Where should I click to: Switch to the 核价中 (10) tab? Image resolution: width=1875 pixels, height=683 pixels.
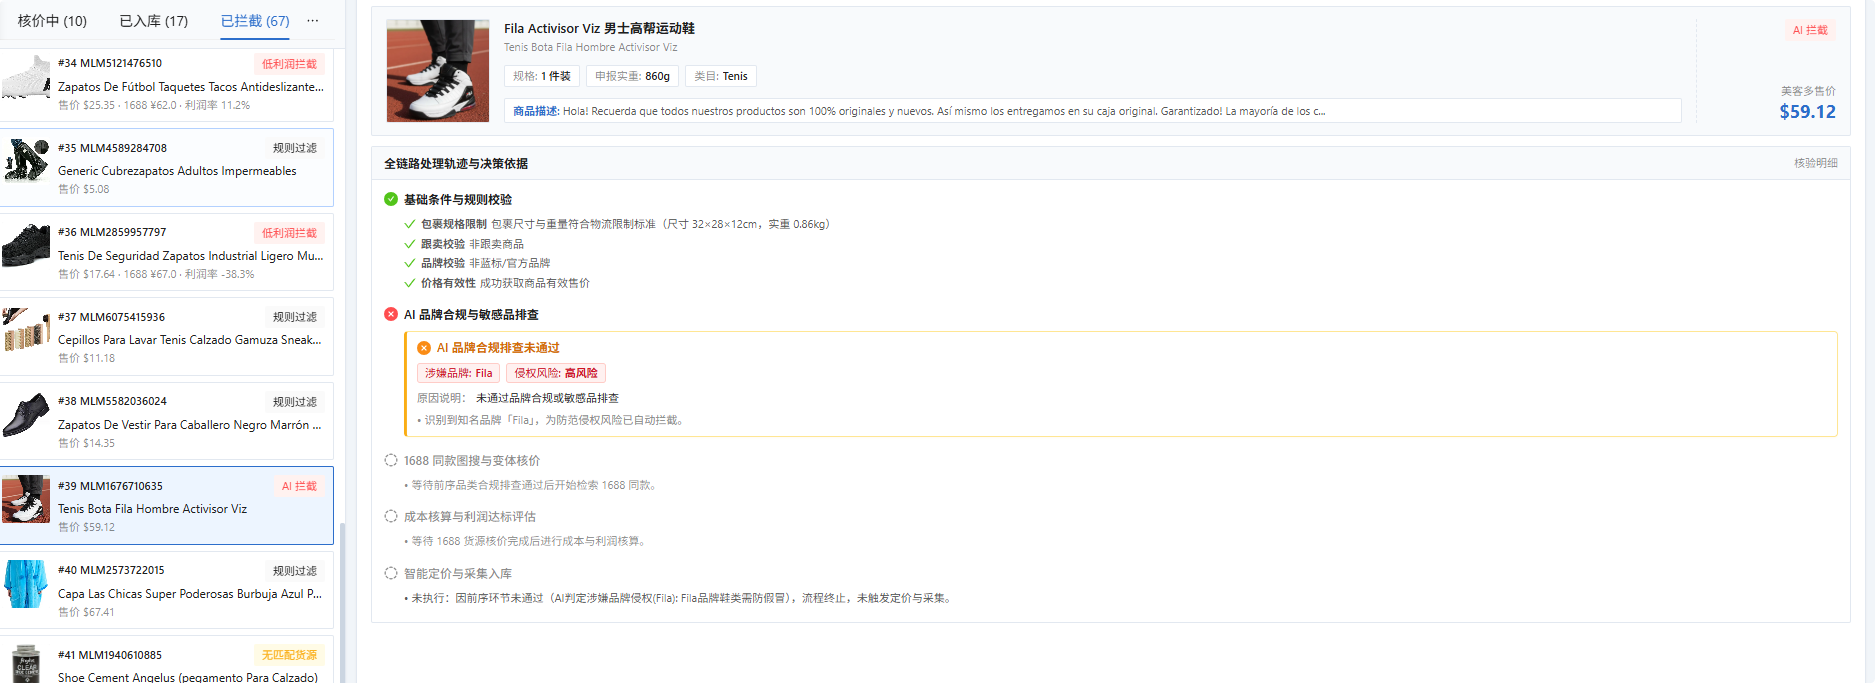tap(52, 21)
